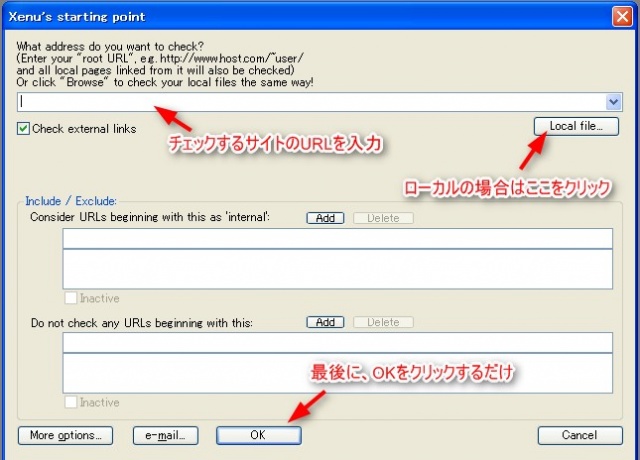
Task: Click the e-mail... button
Action: tap(165, 436)
